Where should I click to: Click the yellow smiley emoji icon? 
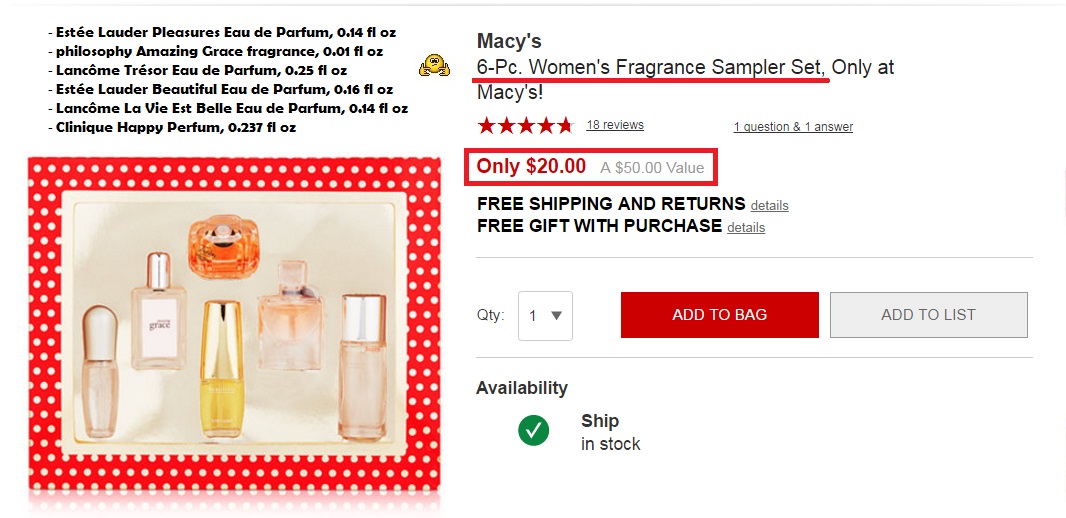pos(434,65)
